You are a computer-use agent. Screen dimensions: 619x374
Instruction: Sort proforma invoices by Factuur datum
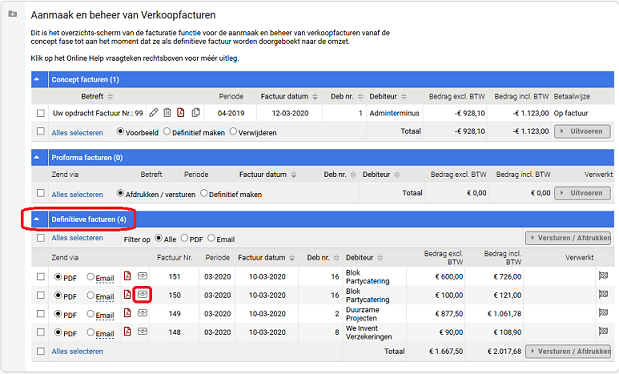(x=294, y=175)
